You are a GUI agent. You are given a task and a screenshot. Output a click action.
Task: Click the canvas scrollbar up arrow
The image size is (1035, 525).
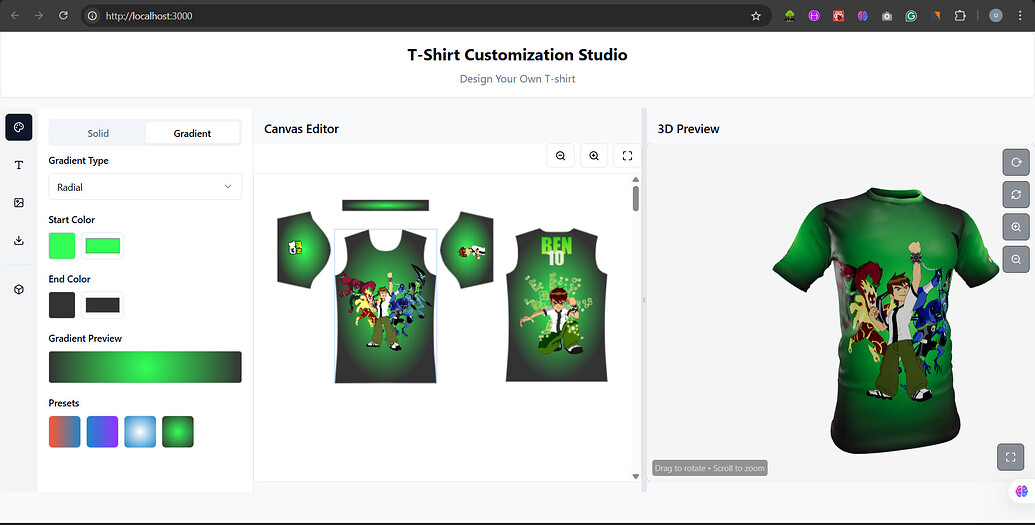pos(636,180)
